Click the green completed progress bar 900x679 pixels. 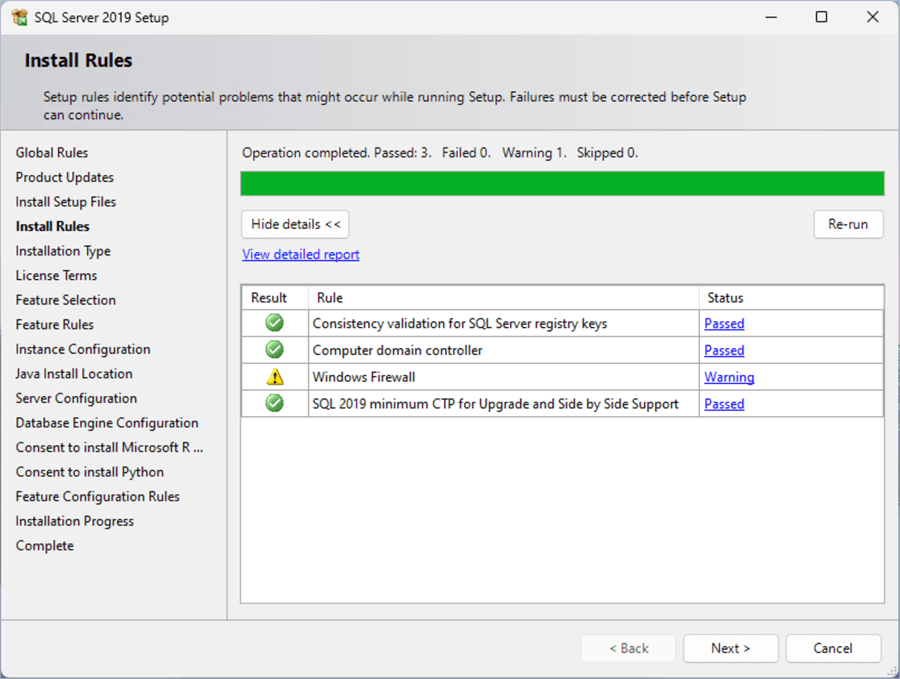(562, 184)
